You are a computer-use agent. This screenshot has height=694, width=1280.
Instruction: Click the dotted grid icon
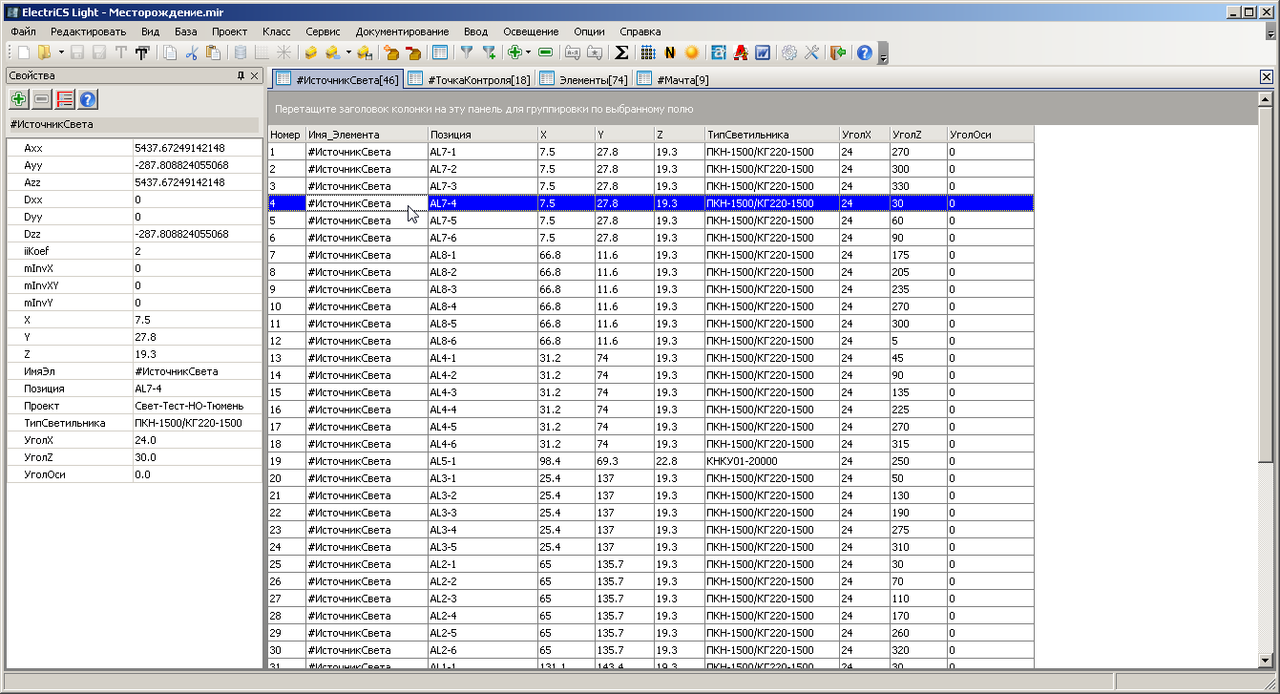click(648, 52)
